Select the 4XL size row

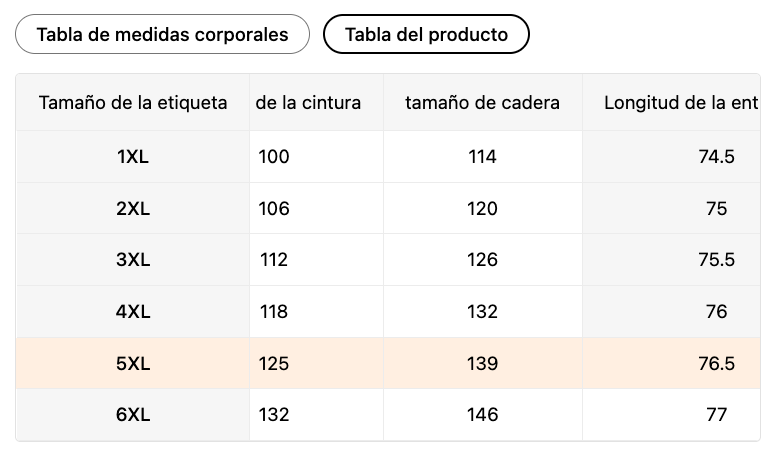[133, 312]
